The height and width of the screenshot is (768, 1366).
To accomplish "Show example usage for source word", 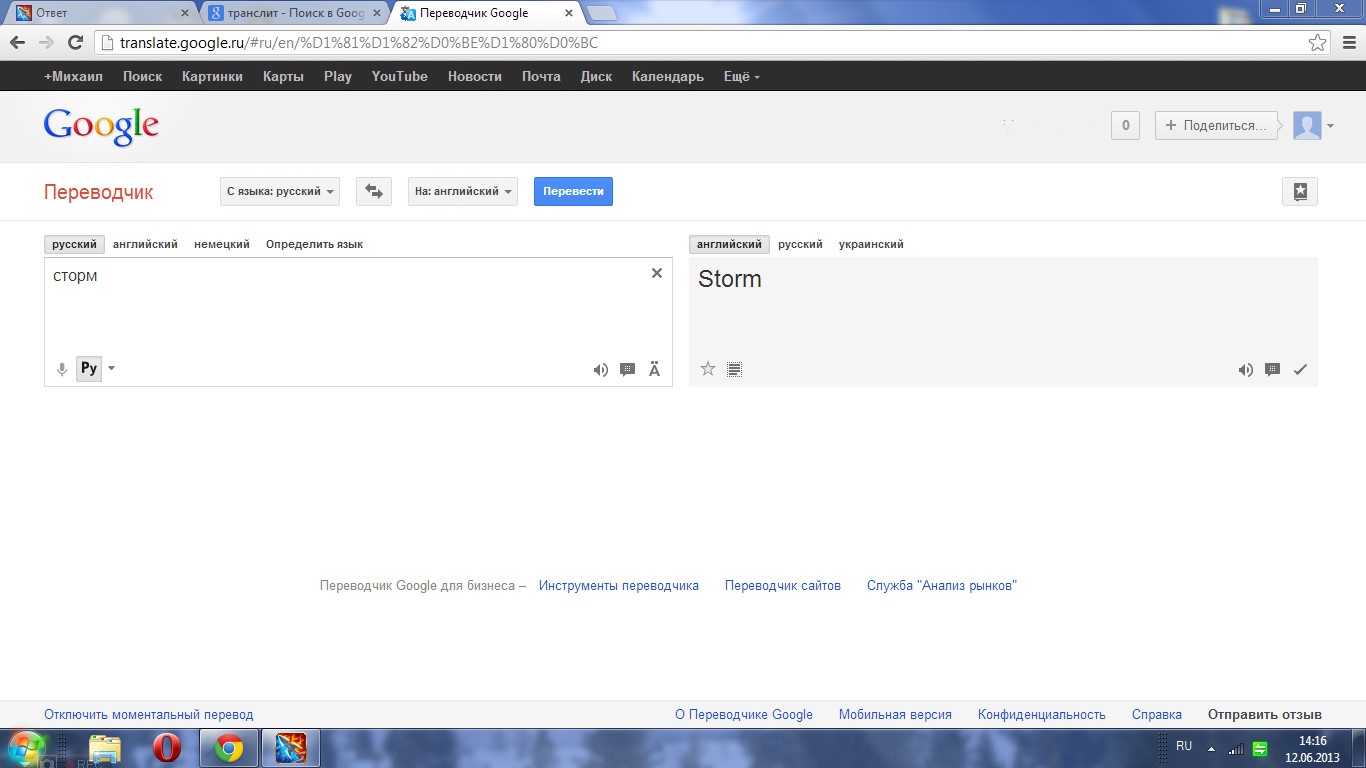I will 628,370.
